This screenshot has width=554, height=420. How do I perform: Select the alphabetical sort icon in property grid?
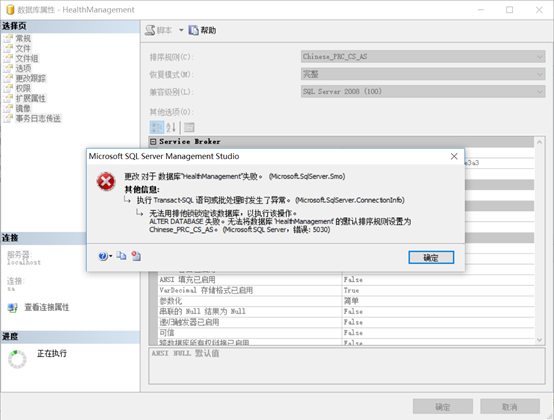pyautogui.click(x=171, y=127)
